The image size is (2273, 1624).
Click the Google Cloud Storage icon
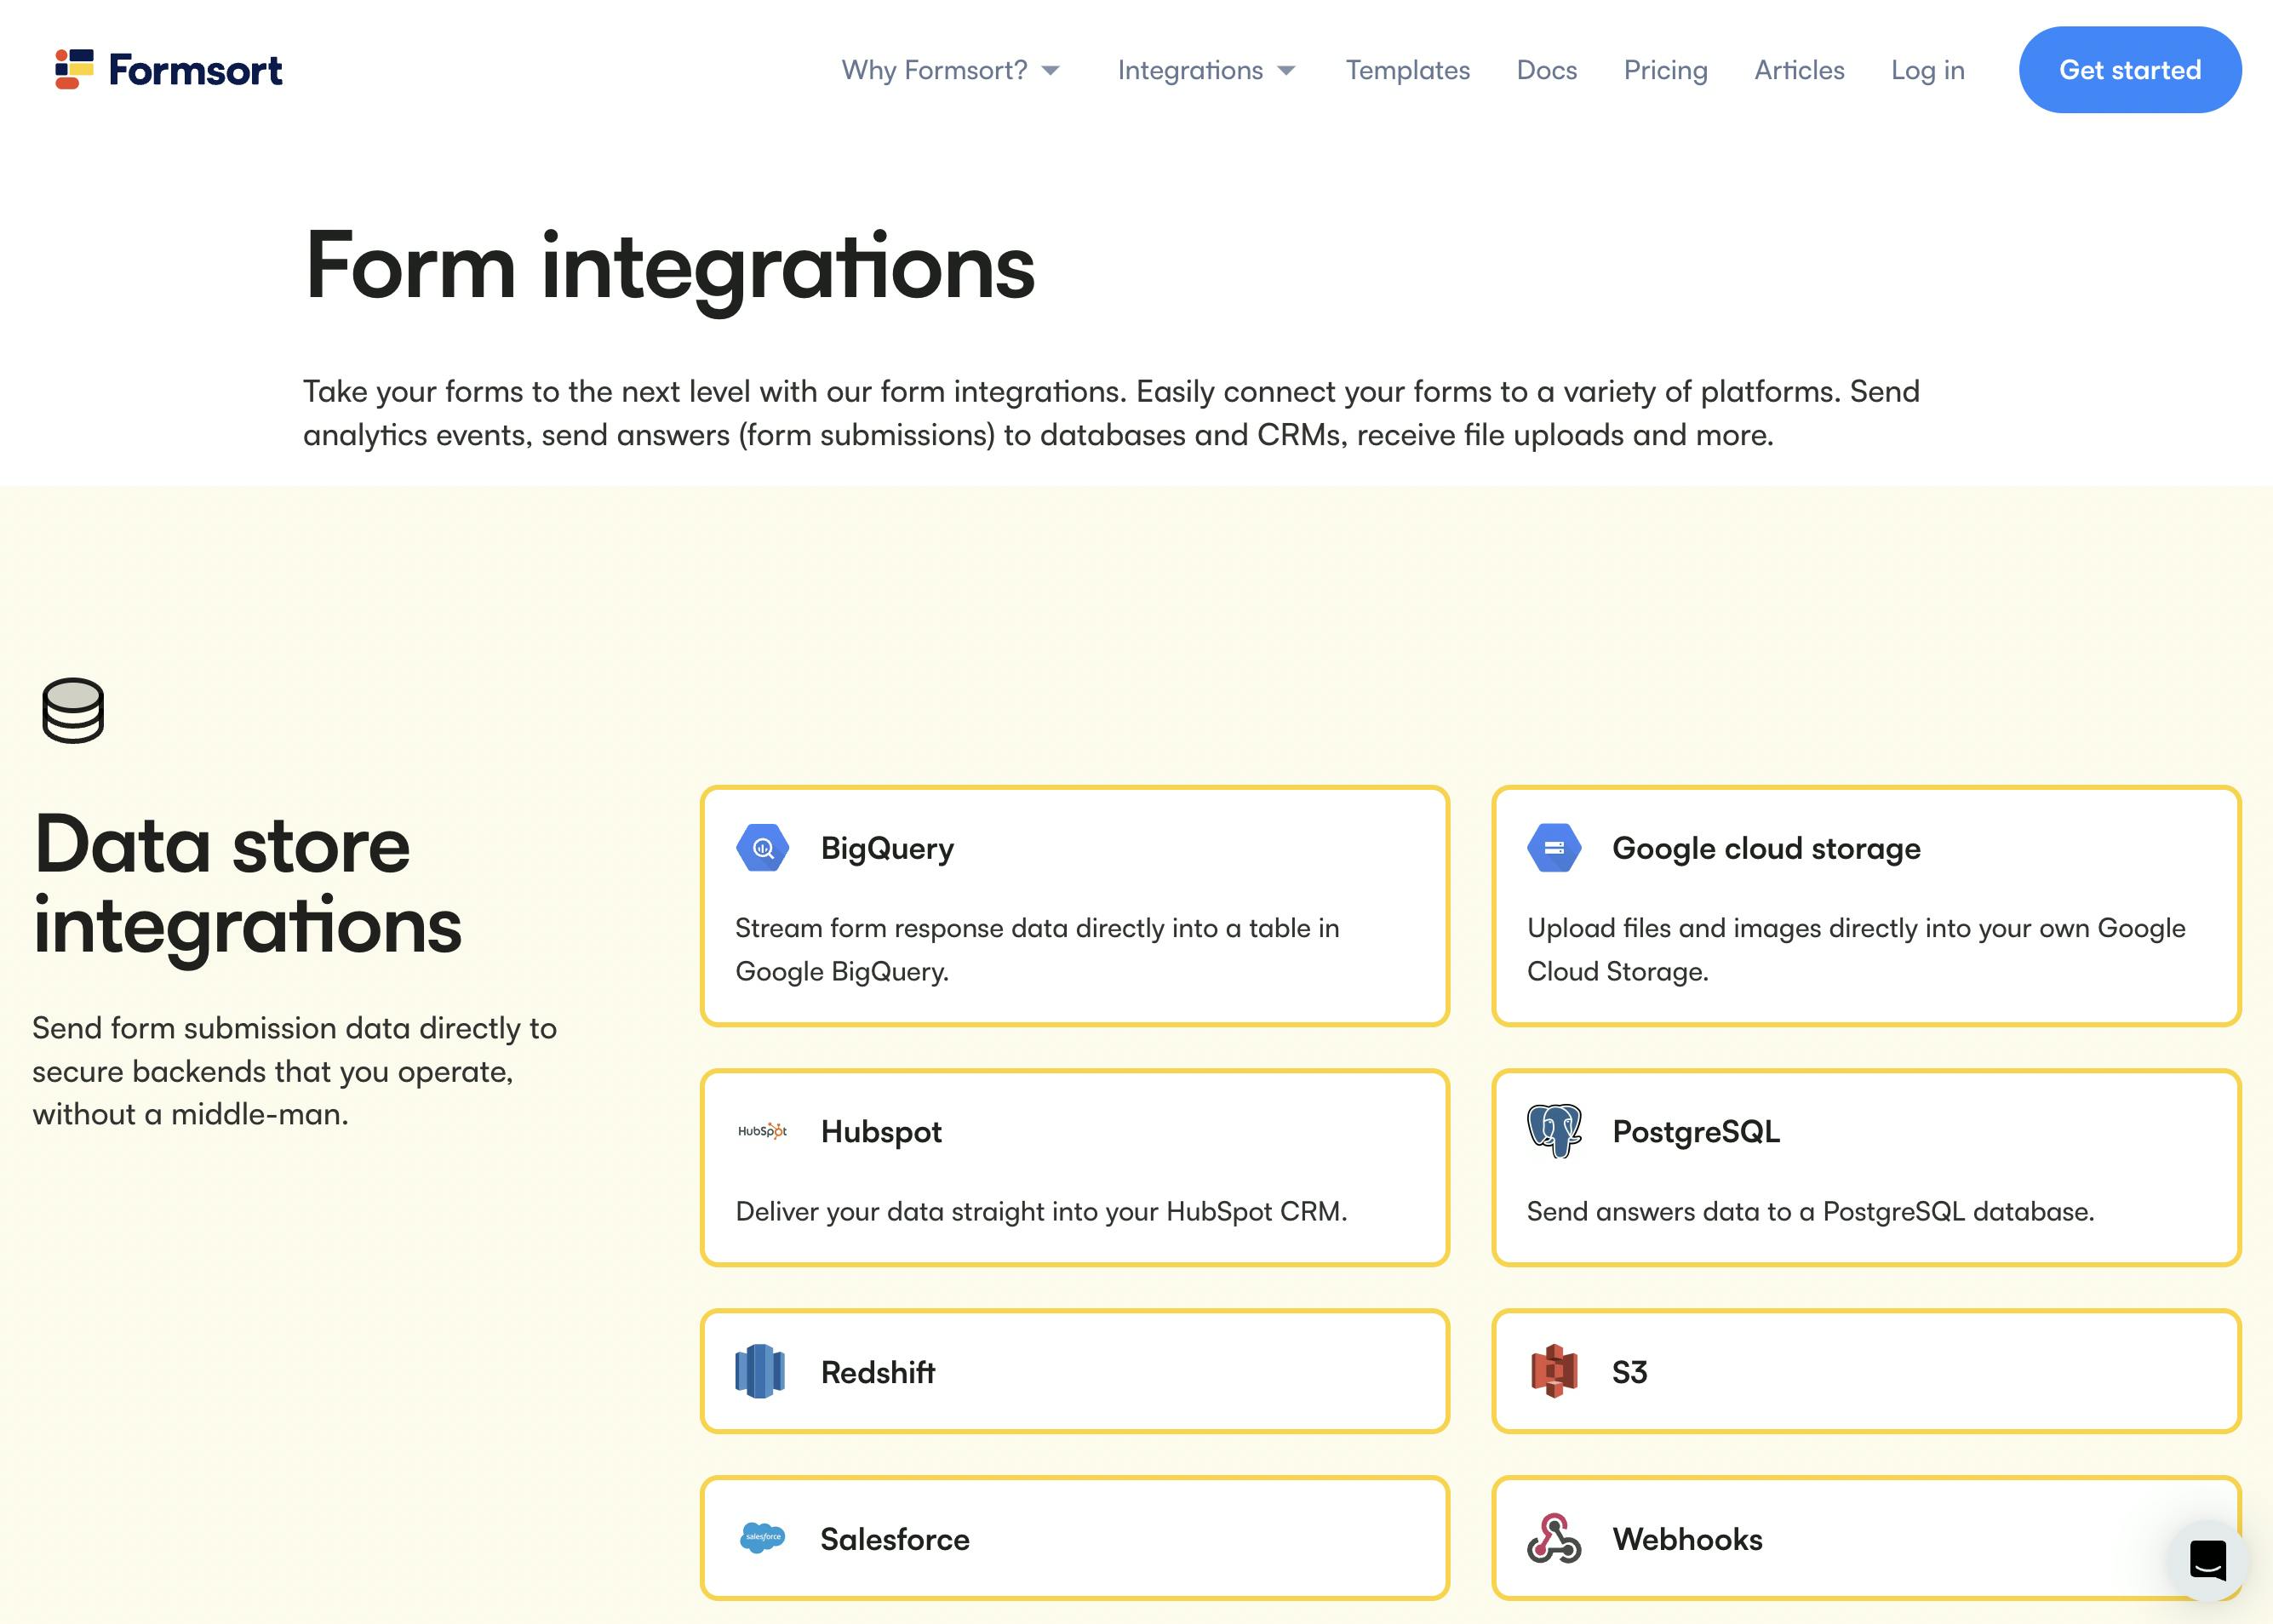(x=1552, y=847)
